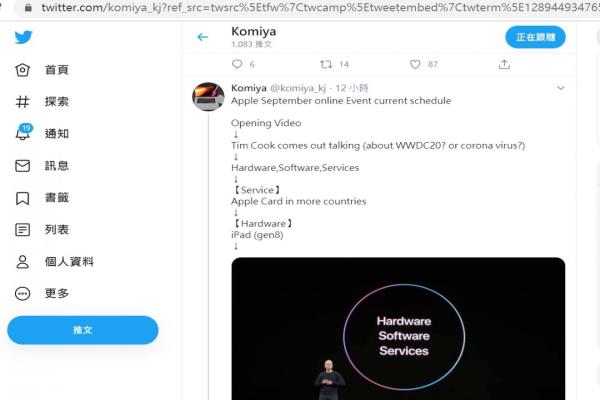
Task: Click the back arrow beside Komiya
Action: click(202, 37)
